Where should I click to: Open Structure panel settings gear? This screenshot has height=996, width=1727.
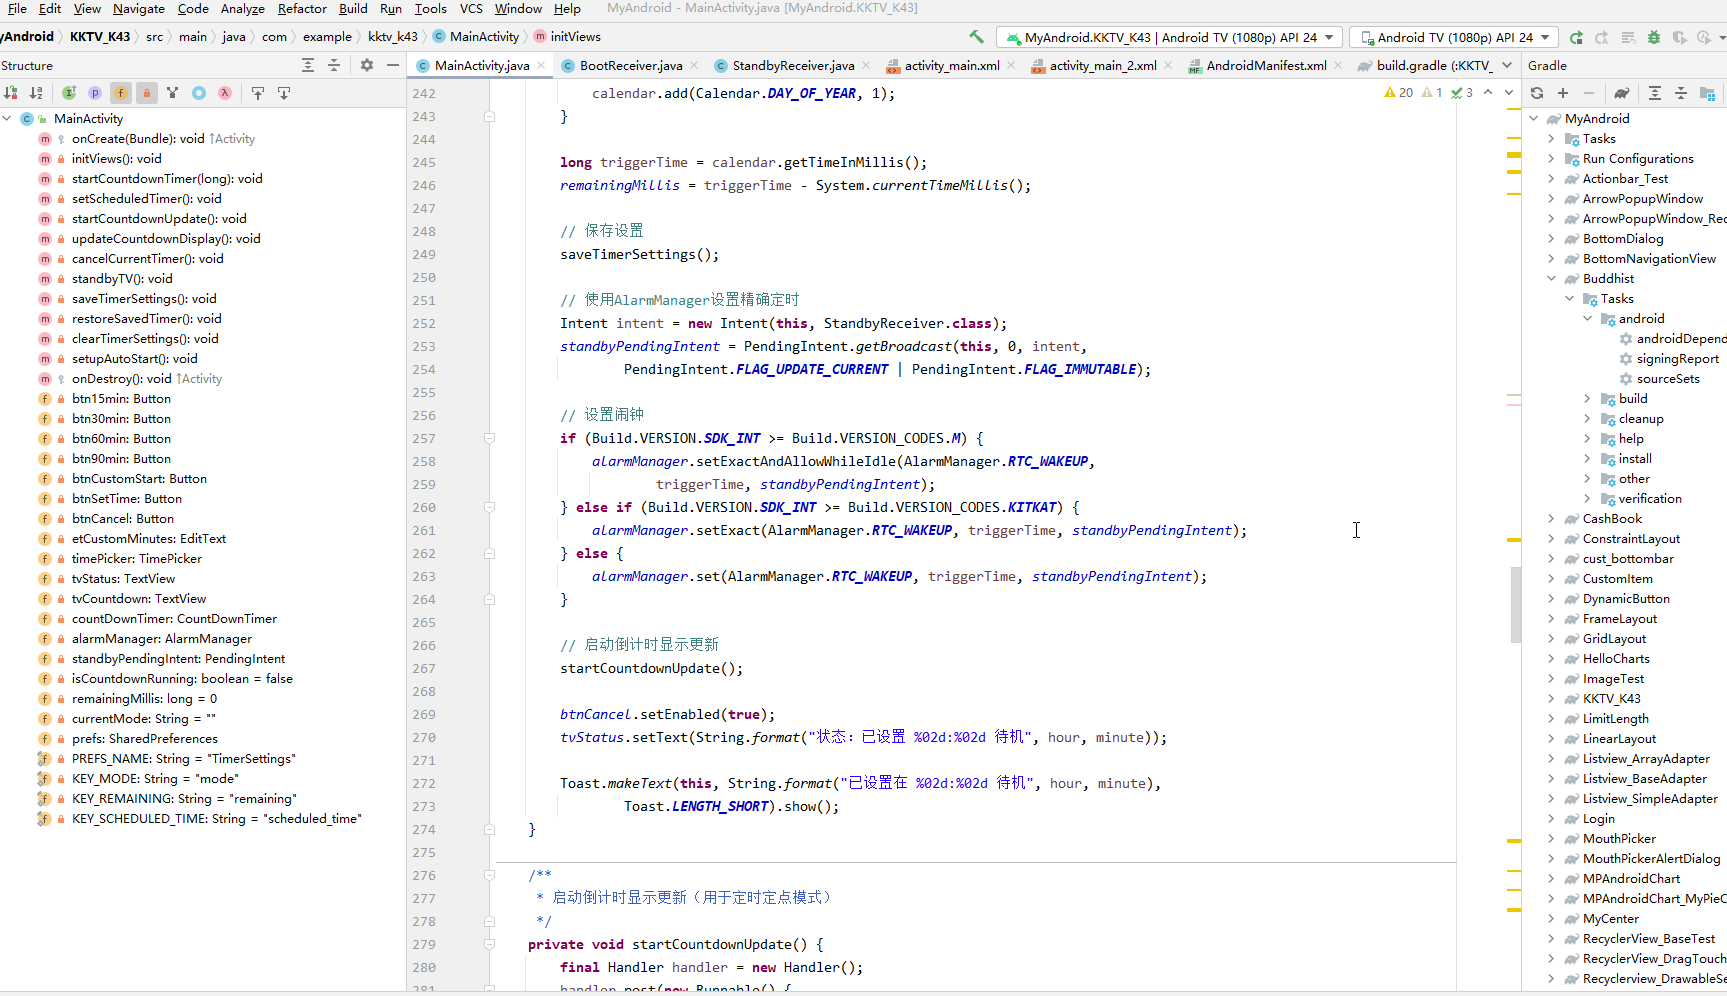(x=367, y=65)
